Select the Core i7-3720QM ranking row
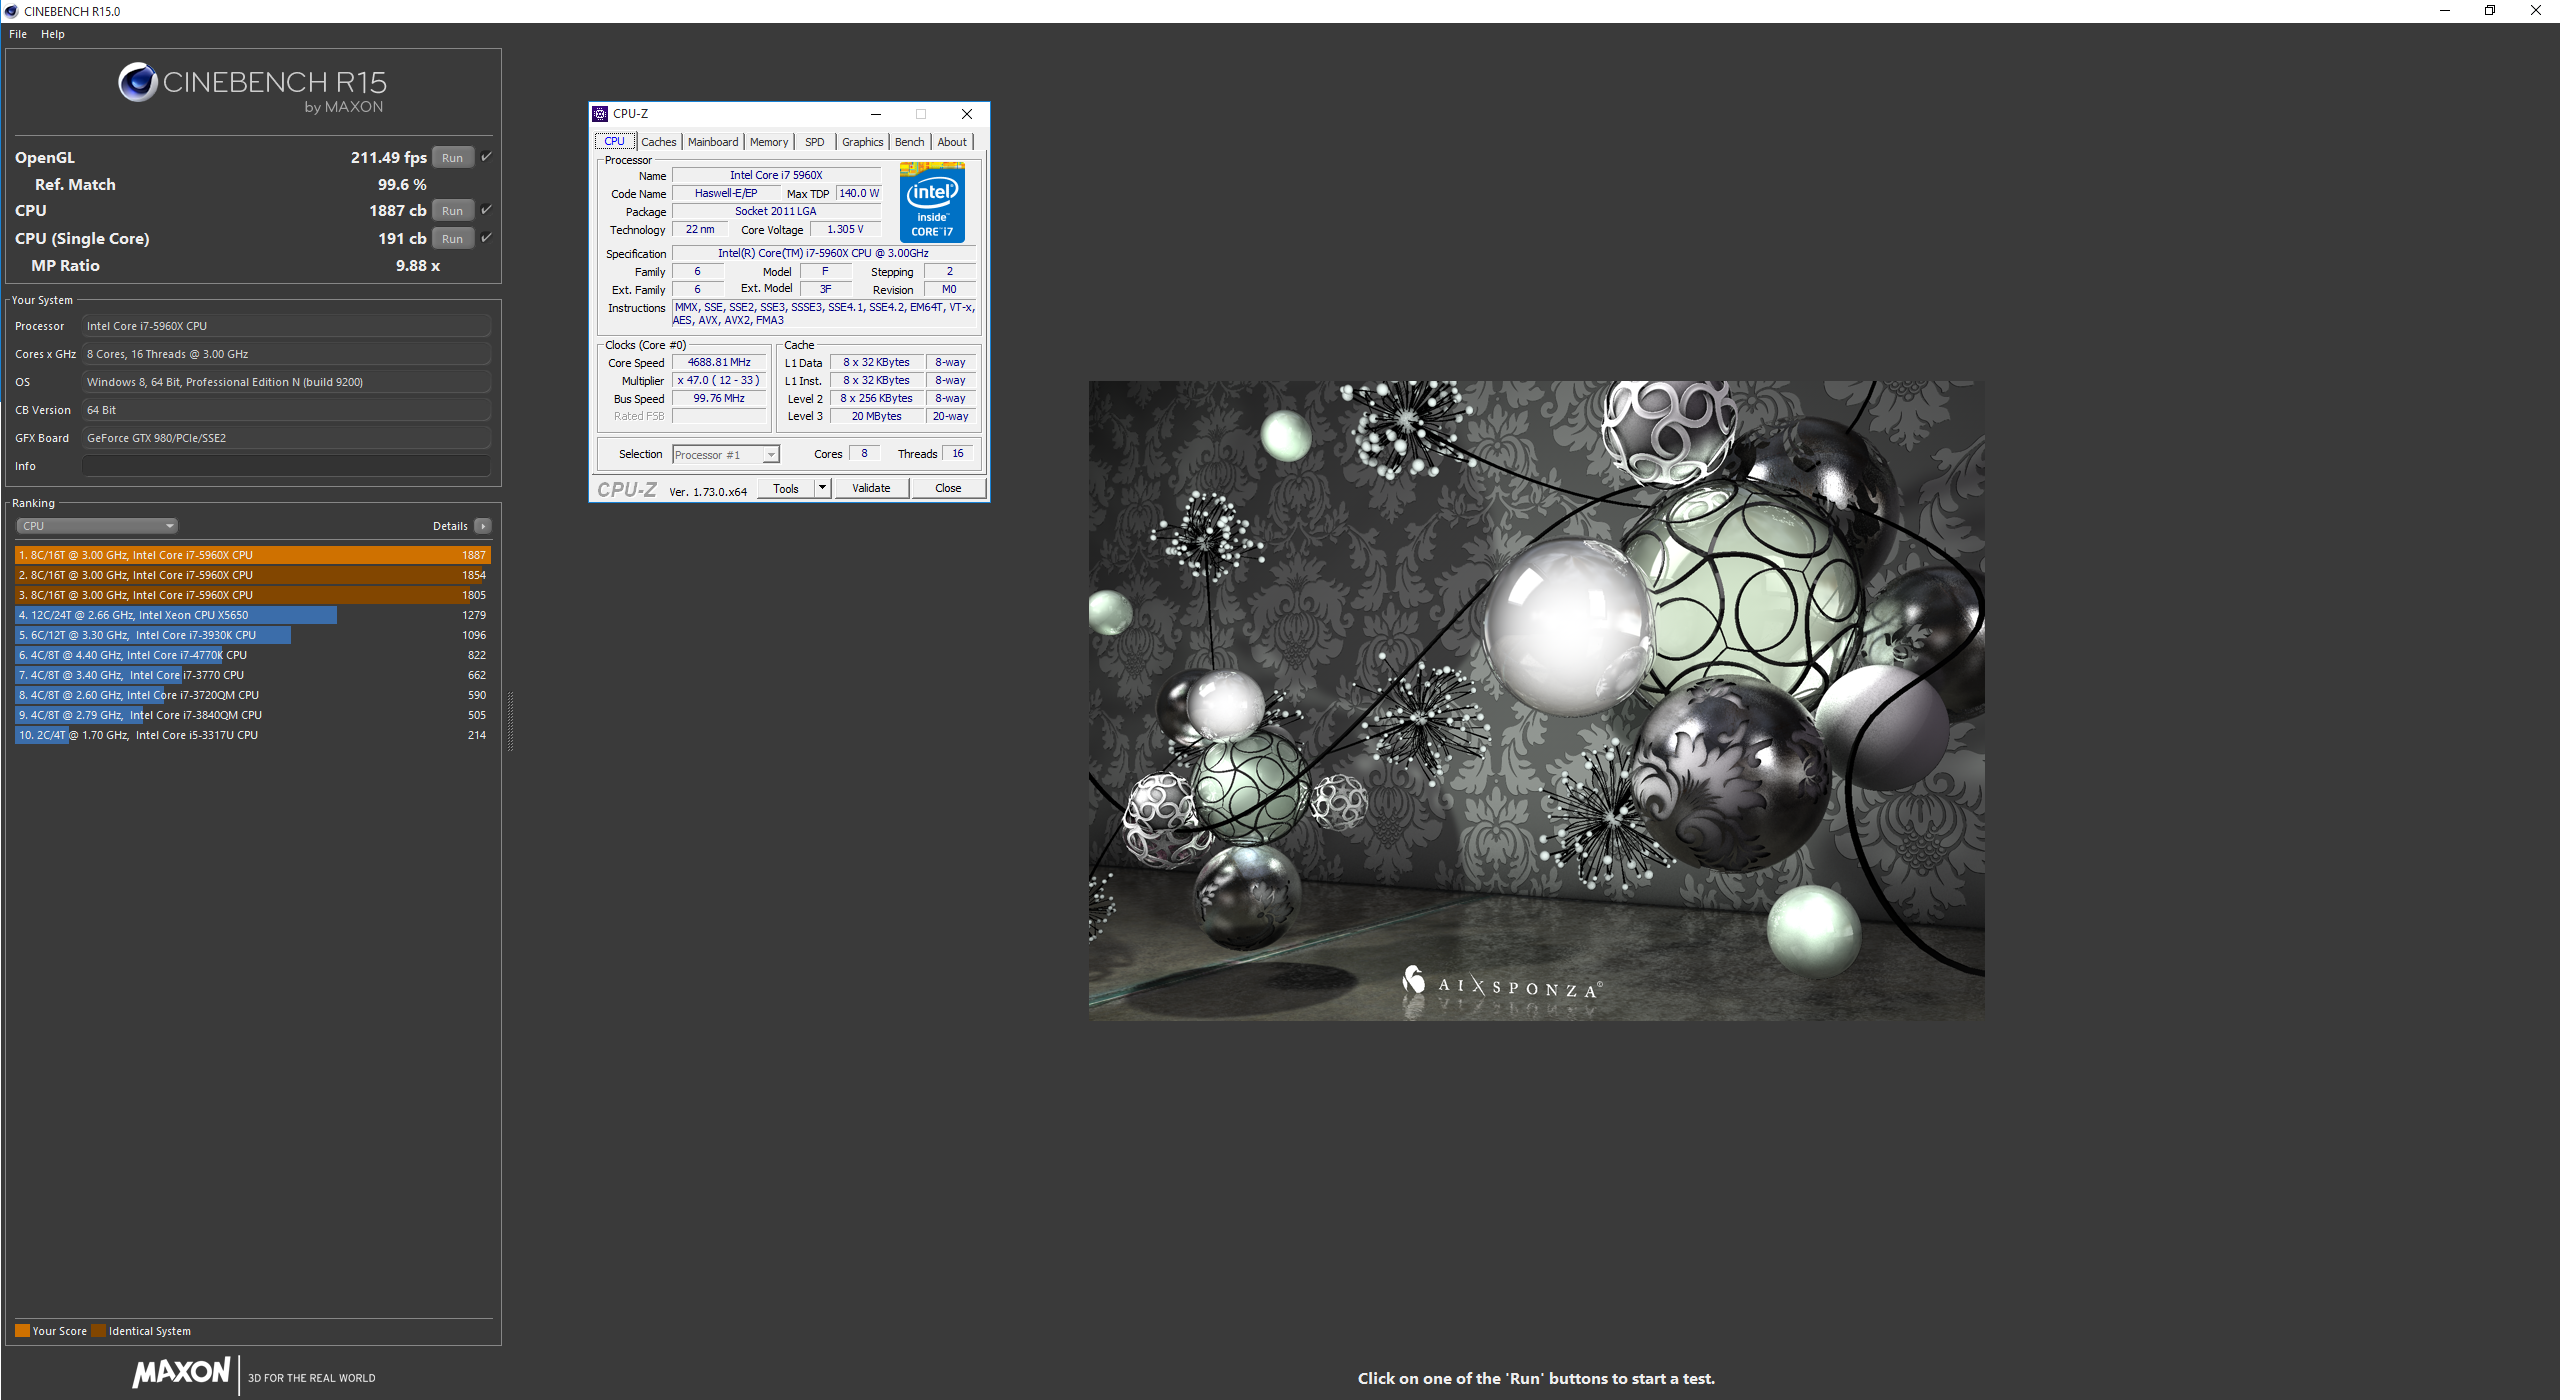The image size is (2560, 1400). tap(252, 695)
